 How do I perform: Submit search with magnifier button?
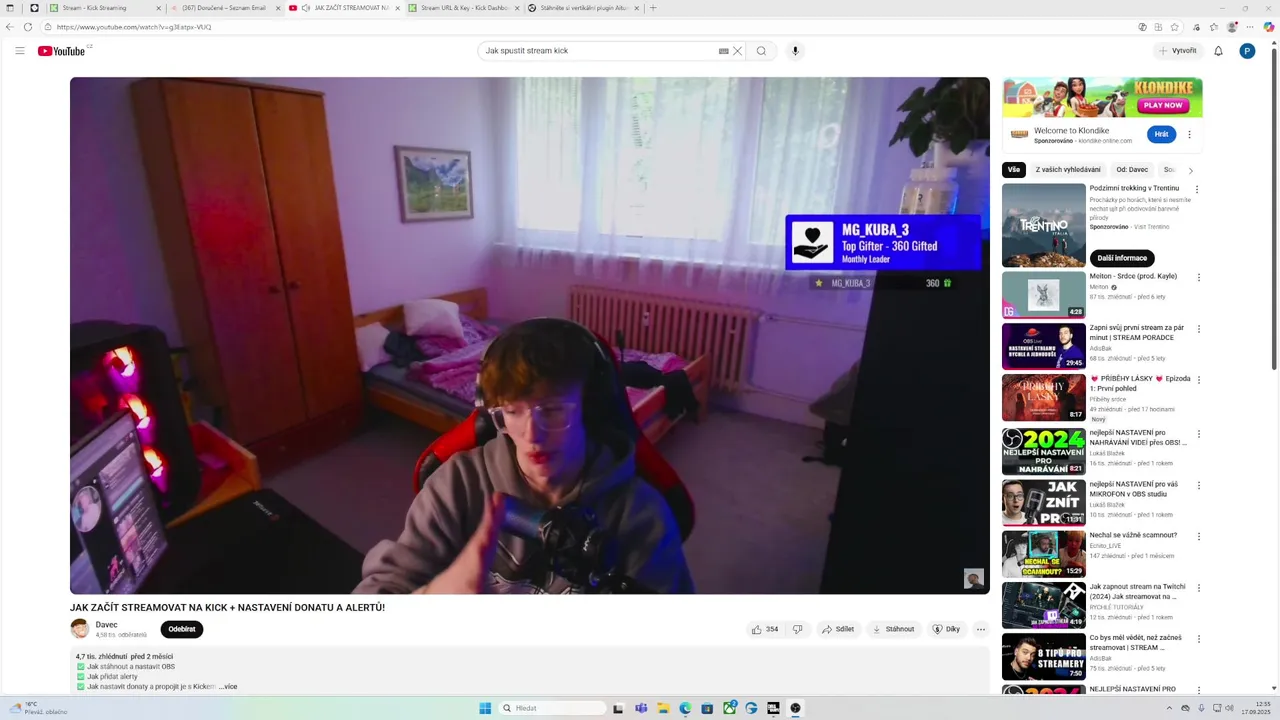pos(761,51)
